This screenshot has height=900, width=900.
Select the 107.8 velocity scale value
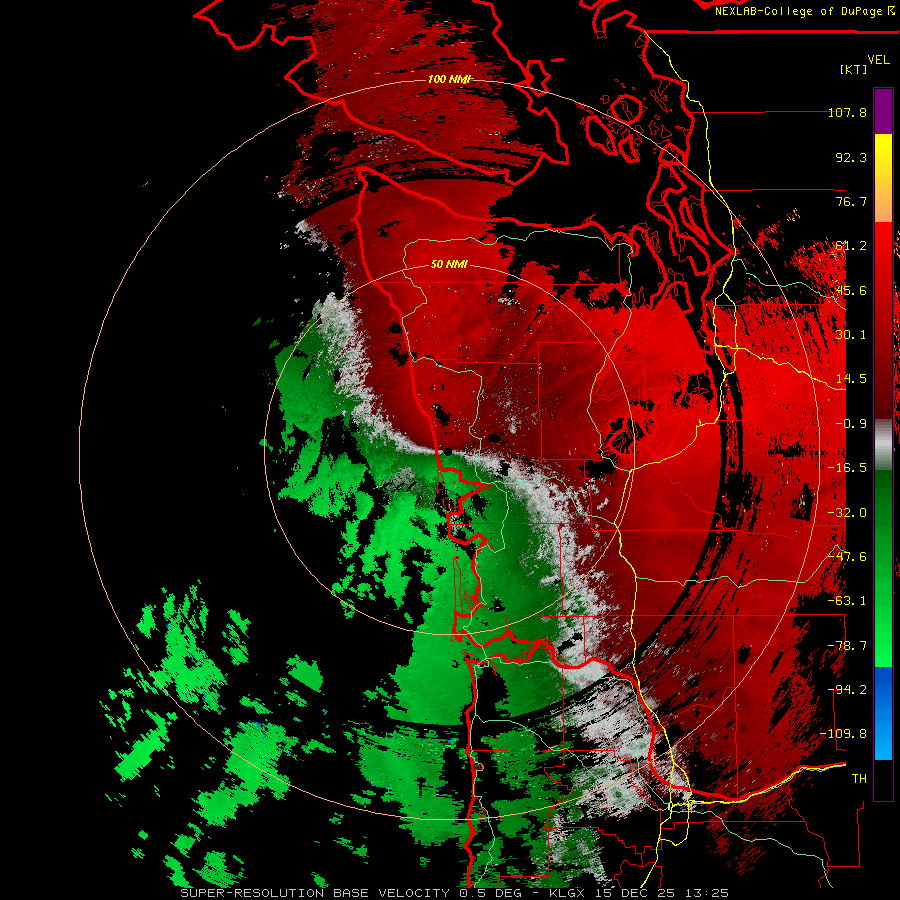pos(847,112)
